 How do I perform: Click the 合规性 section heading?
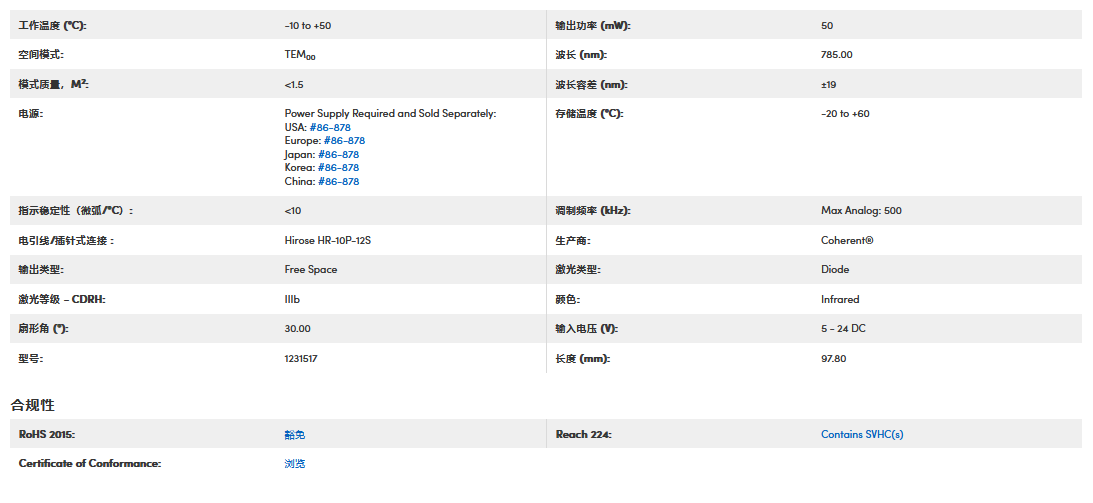(33, 405)
